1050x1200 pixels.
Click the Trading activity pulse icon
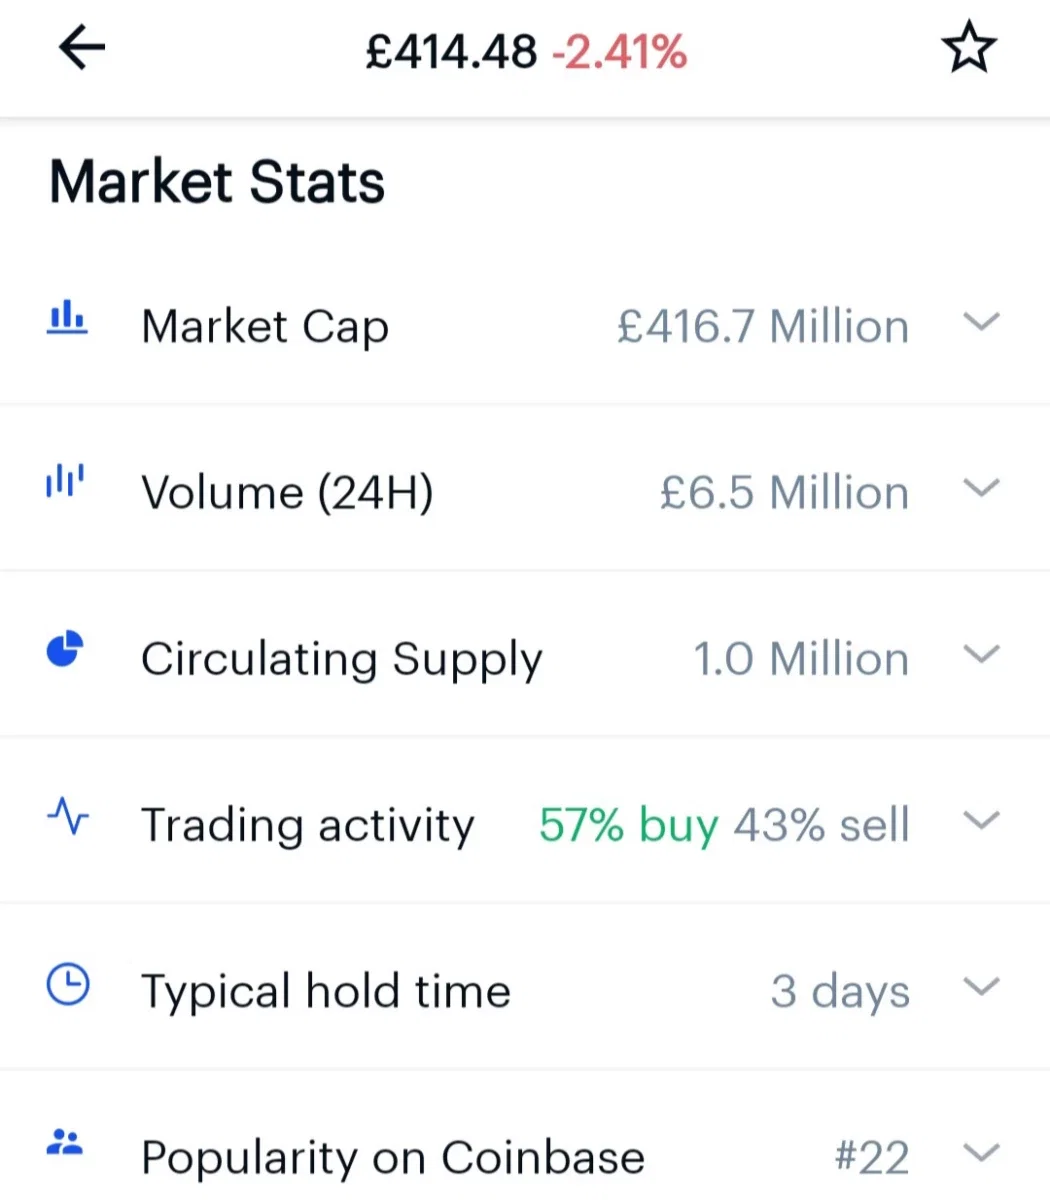[67, 817]
